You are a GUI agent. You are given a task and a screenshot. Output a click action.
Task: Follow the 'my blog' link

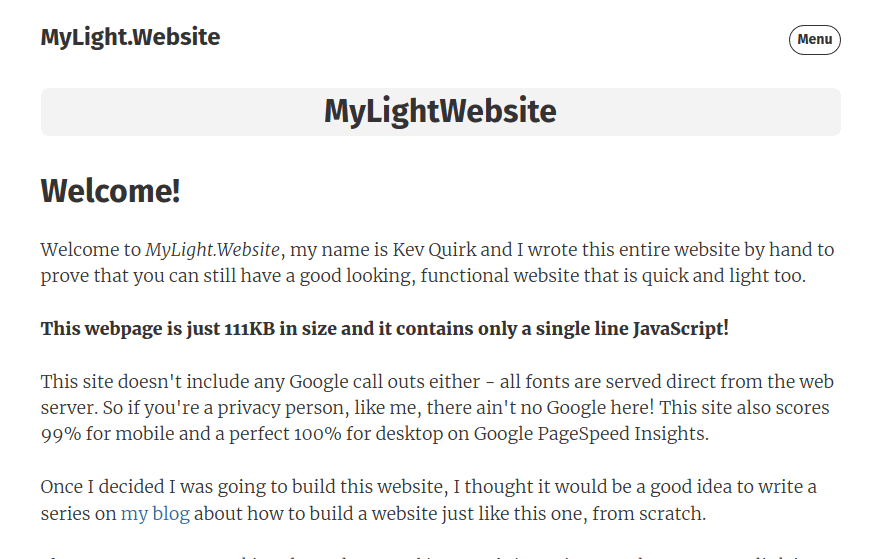[x=155, y=513]
